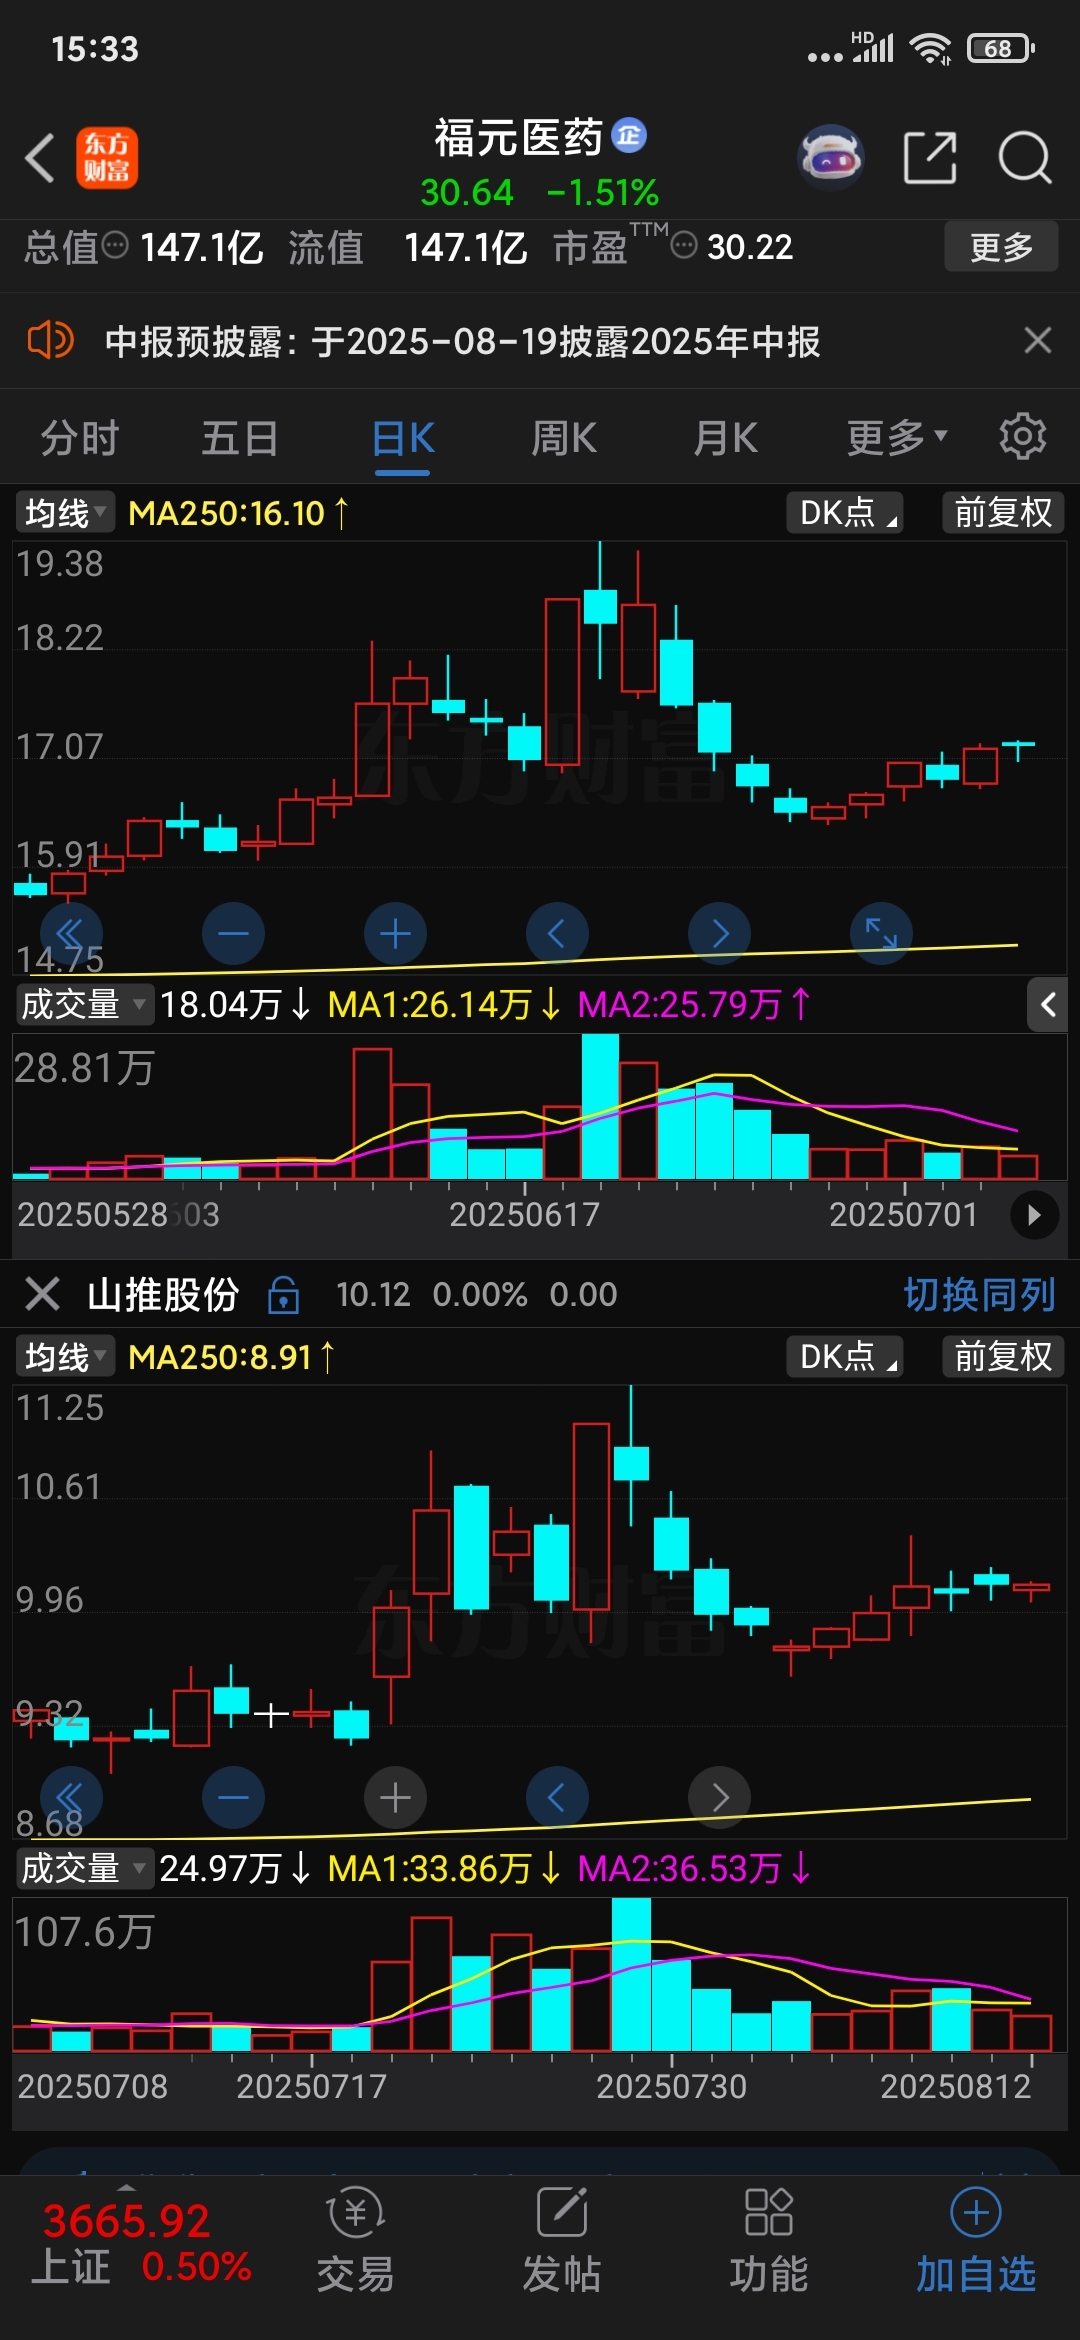Tap the enterprise badge next to 福元医药
The height and width of the screenshot is (2340, 1080).
click(629, 135)
